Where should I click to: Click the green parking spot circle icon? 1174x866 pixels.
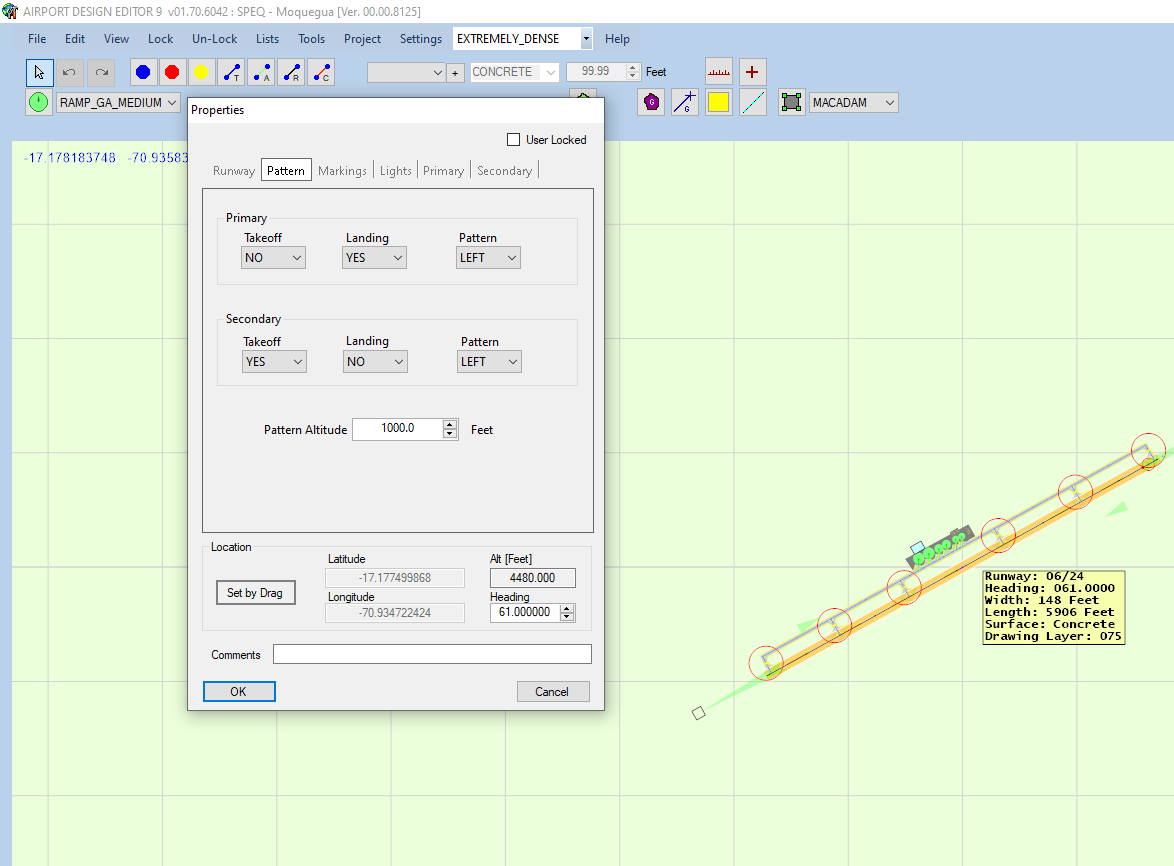tap(39, 103)
